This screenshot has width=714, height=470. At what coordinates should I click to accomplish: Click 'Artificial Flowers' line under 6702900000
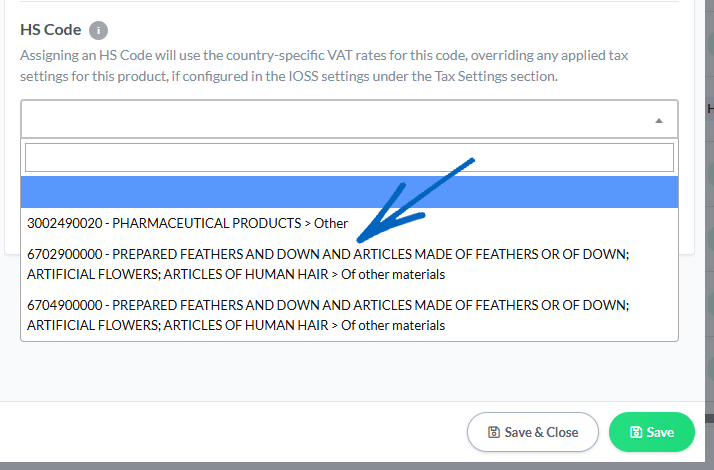[236, 274]
